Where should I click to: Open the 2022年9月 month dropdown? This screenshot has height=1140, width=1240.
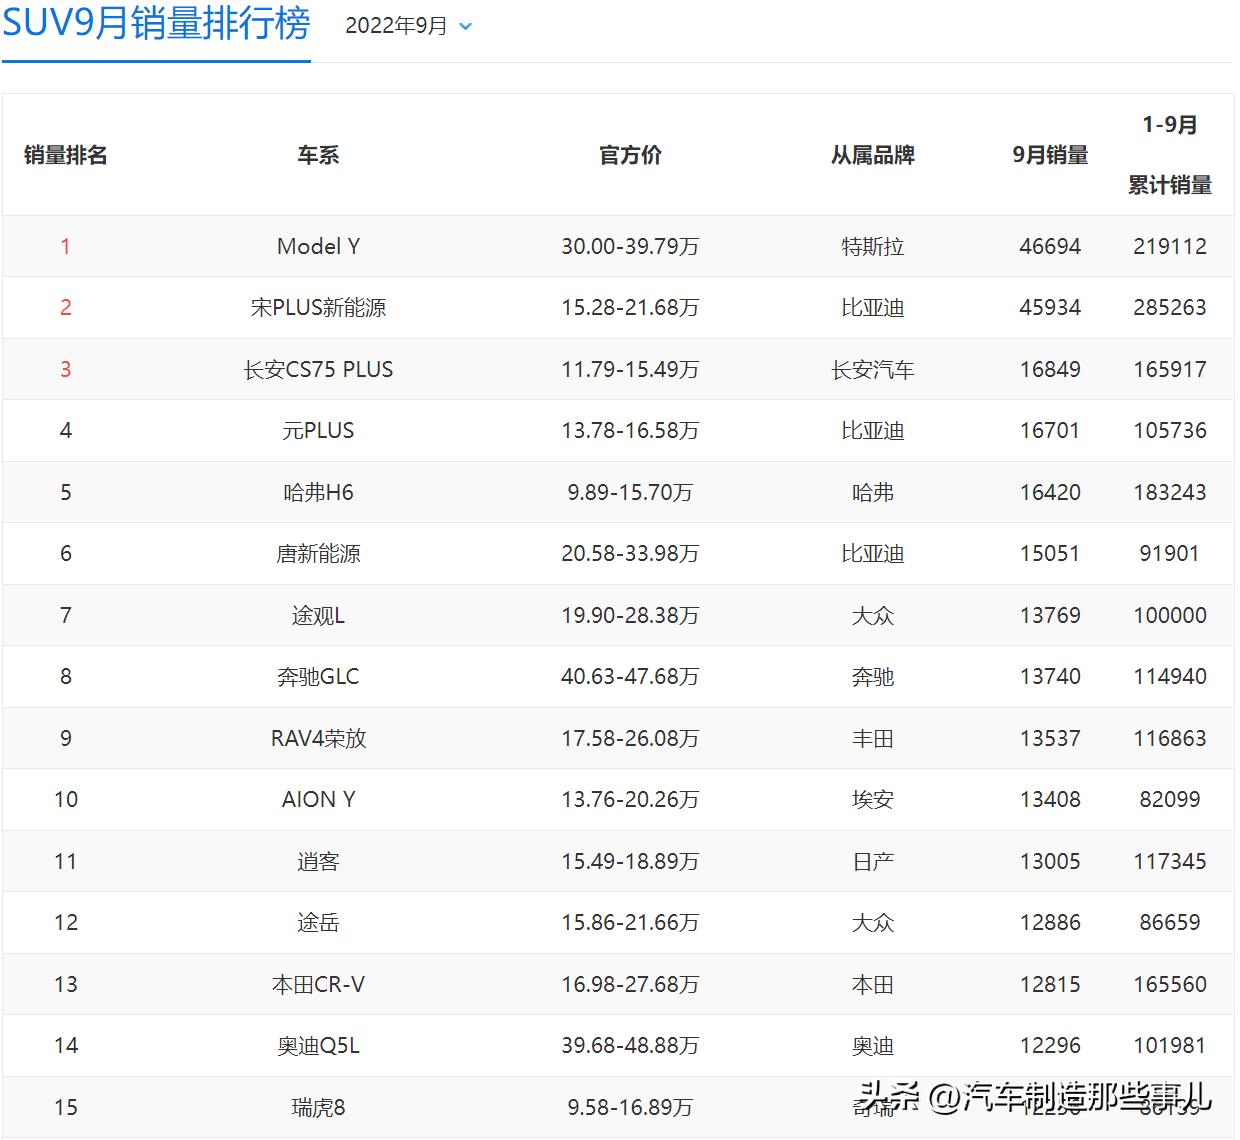404,25
